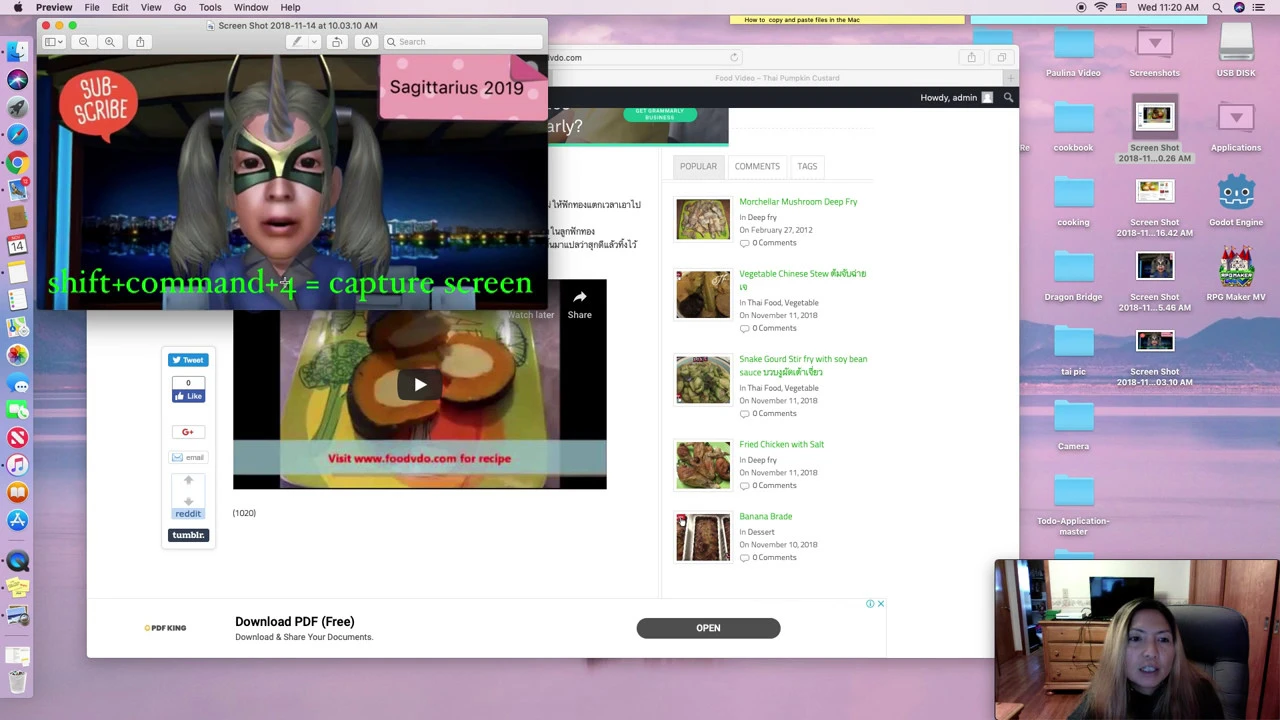Switch to the COMMENTS tab
The height and width of the screenshot is (720, 1280).
(x=757, y=166)
